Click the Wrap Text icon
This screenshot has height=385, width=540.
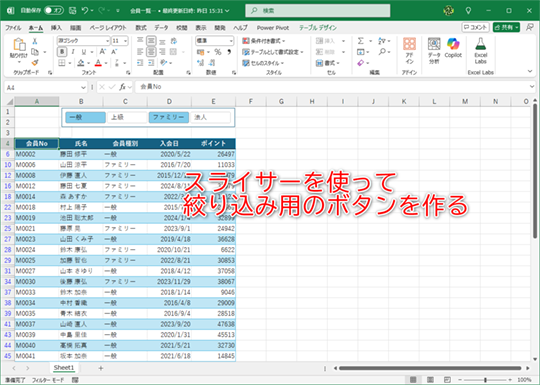[x=174, y=41]
